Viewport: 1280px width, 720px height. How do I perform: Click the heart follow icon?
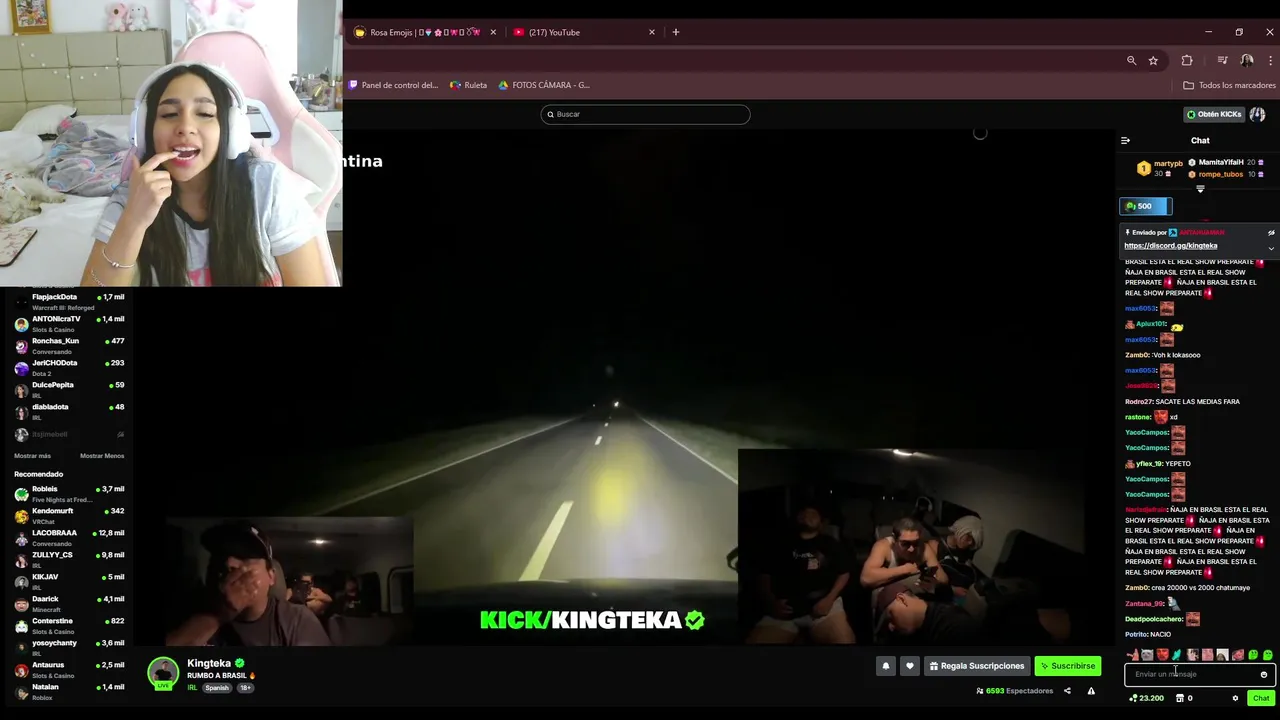point(909,666)
